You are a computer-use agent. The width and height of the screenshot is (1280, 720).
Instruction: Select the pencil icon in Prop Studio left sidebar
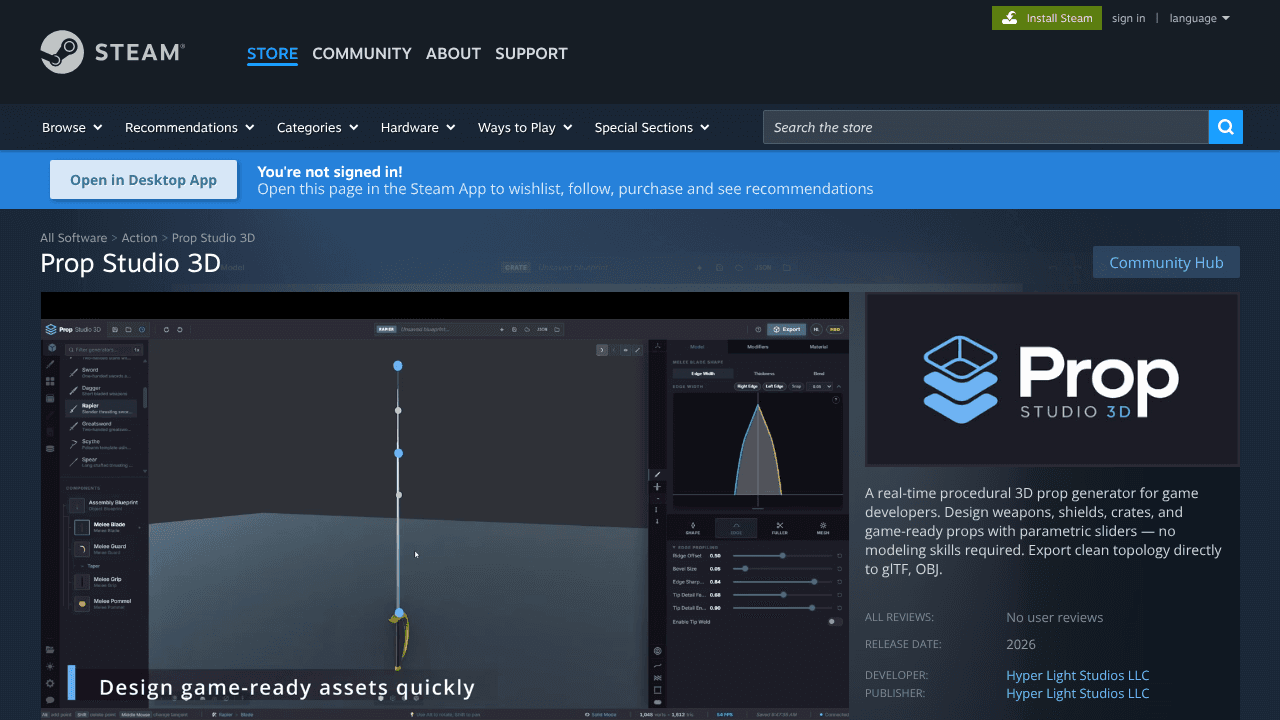point(50,365)
